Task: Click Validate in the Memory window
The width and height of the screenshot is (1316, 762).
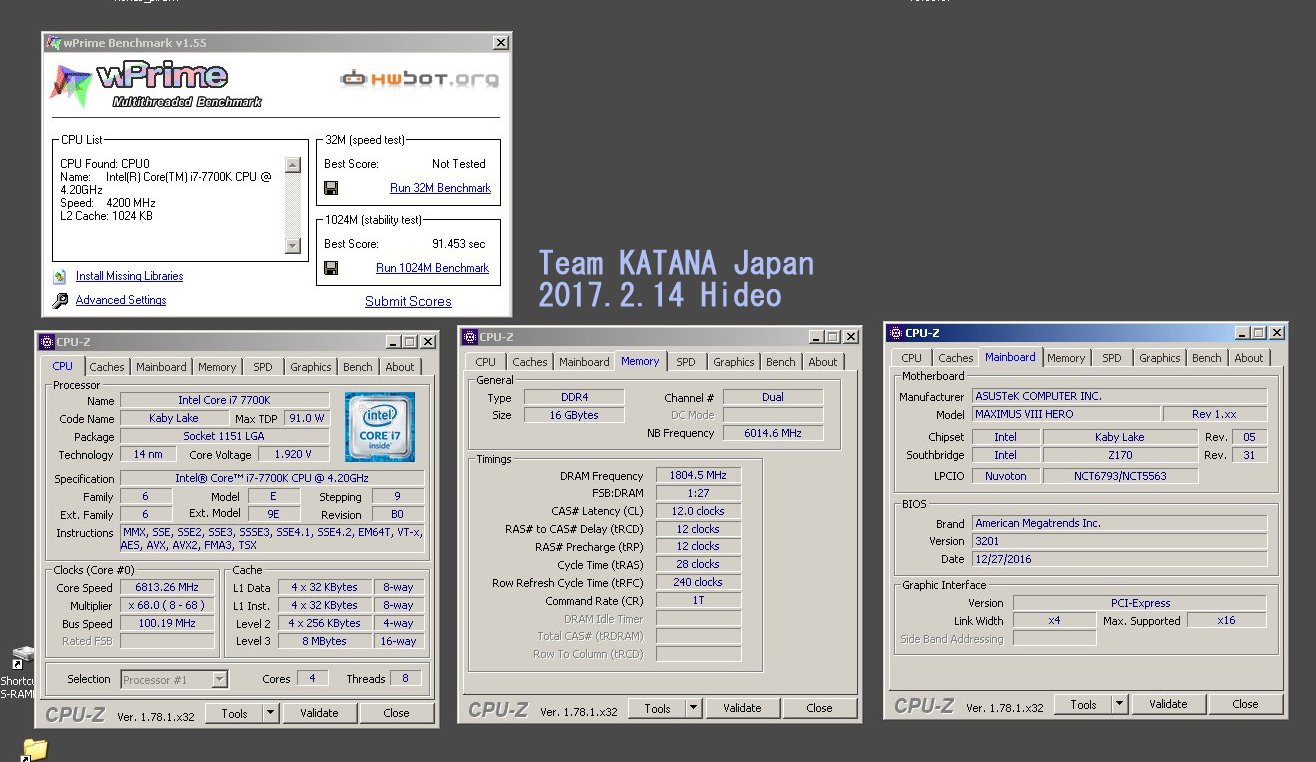Action: coord(742,708)
